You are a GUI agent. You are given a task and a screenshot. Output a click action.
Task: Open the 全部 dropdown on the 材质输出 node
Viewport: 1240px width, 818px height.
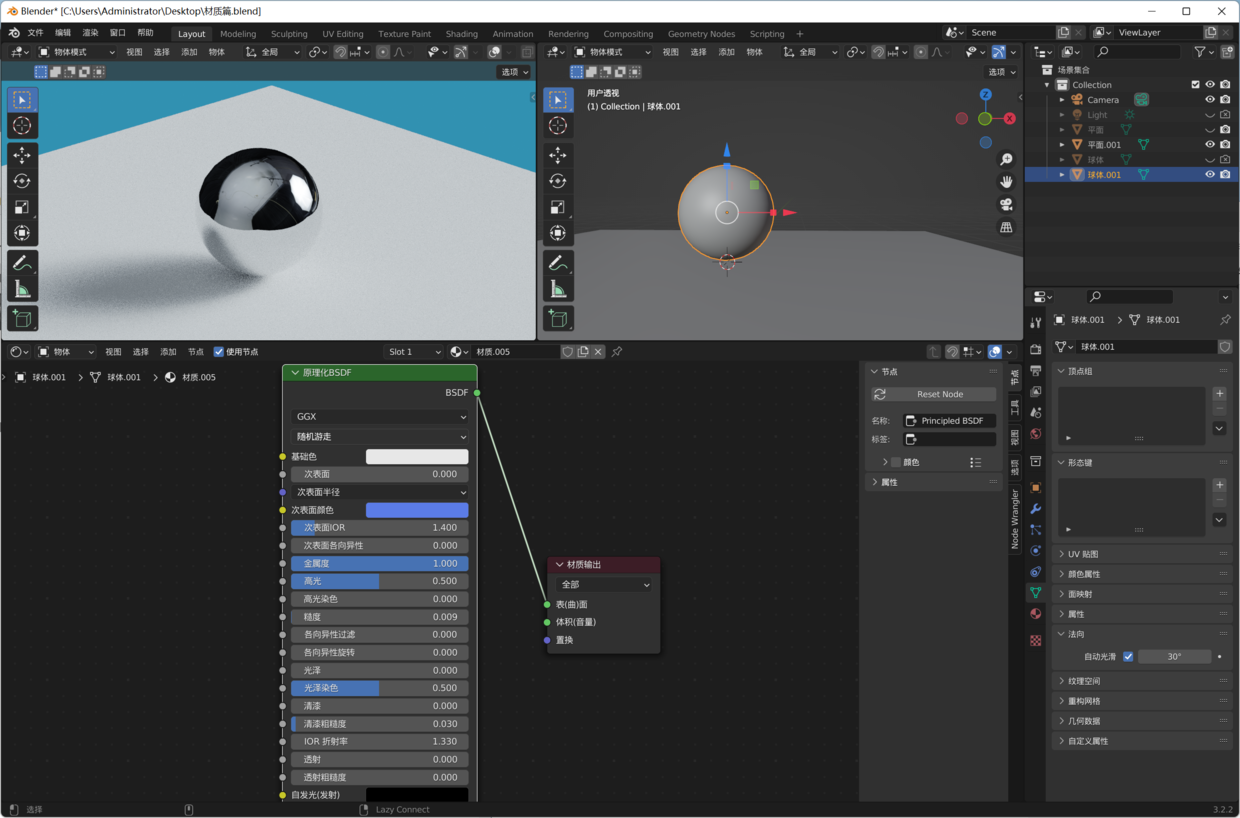coord(603,584)
